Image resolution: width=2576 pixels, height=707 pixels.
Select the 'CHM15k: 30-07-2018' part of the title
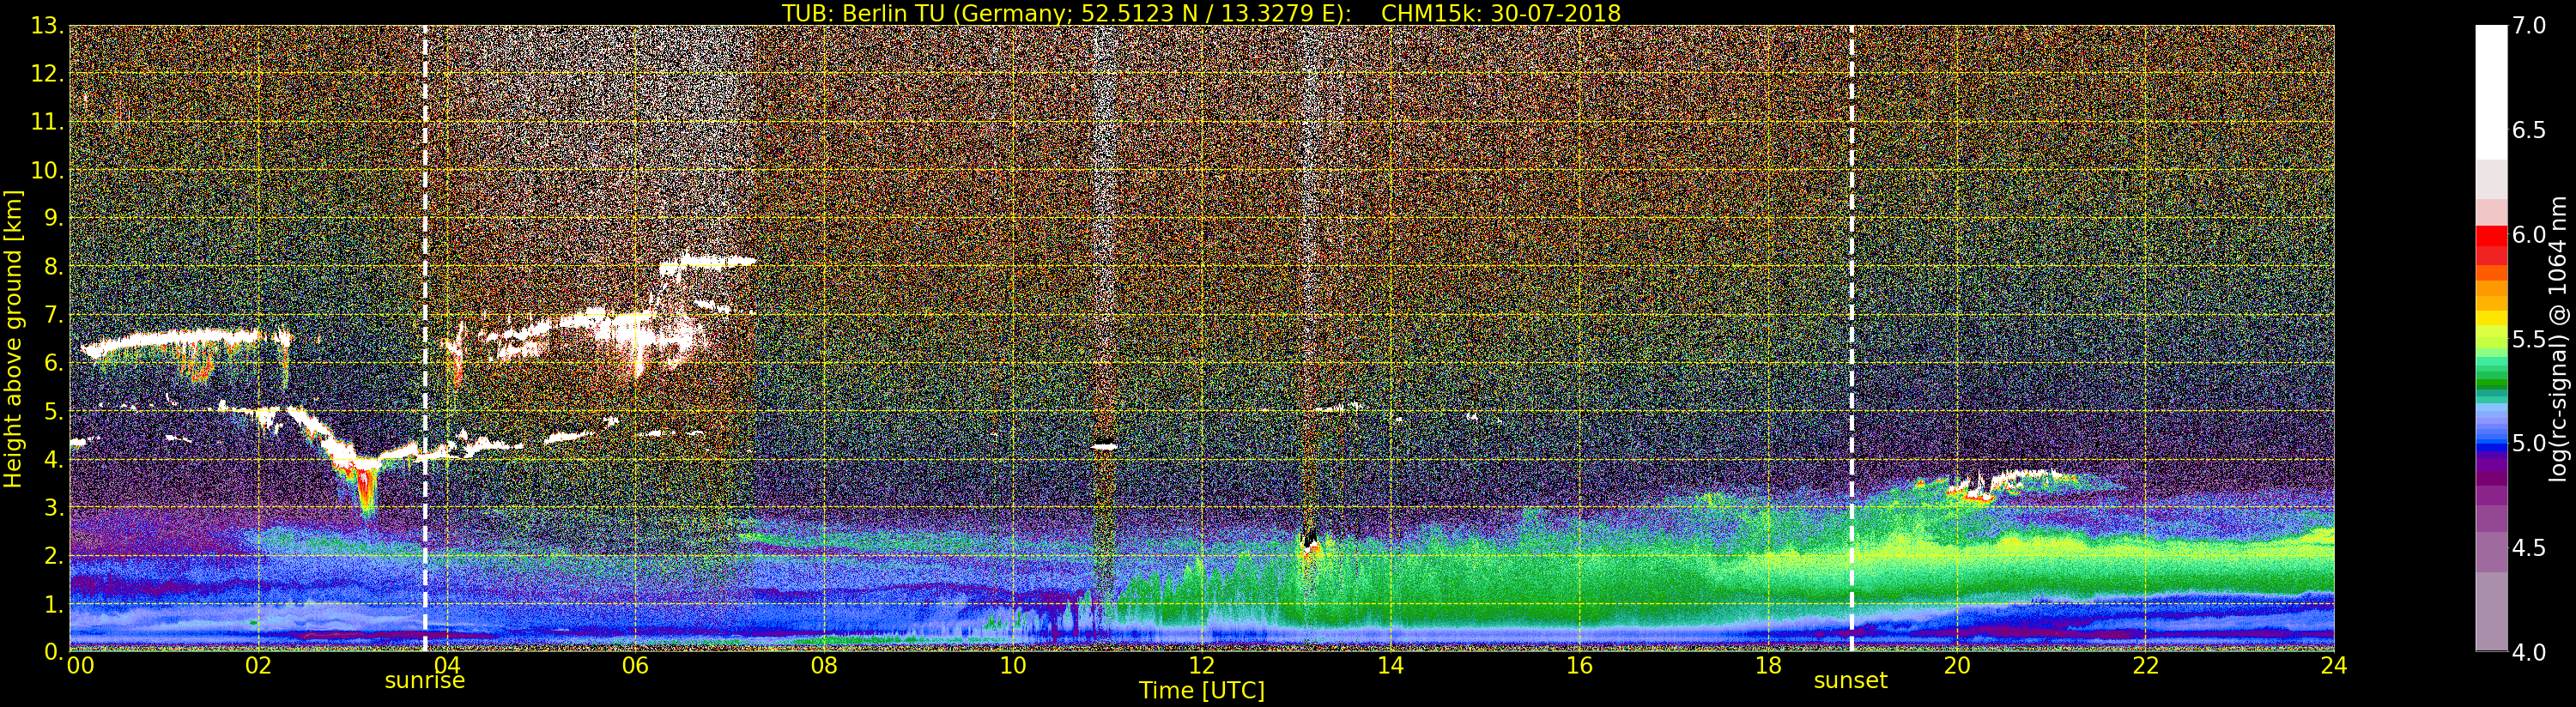pyautogui.click(x=1501, y=13)
